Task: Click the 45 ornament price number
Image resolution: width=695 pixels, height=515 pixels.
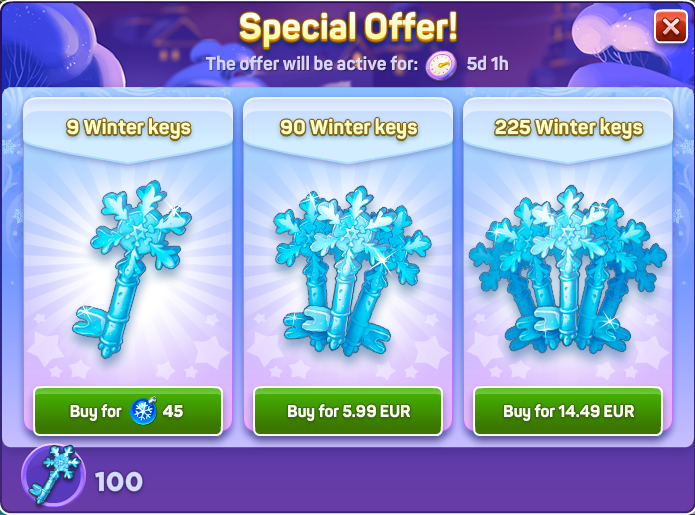Action: click(x=173, y=411)
